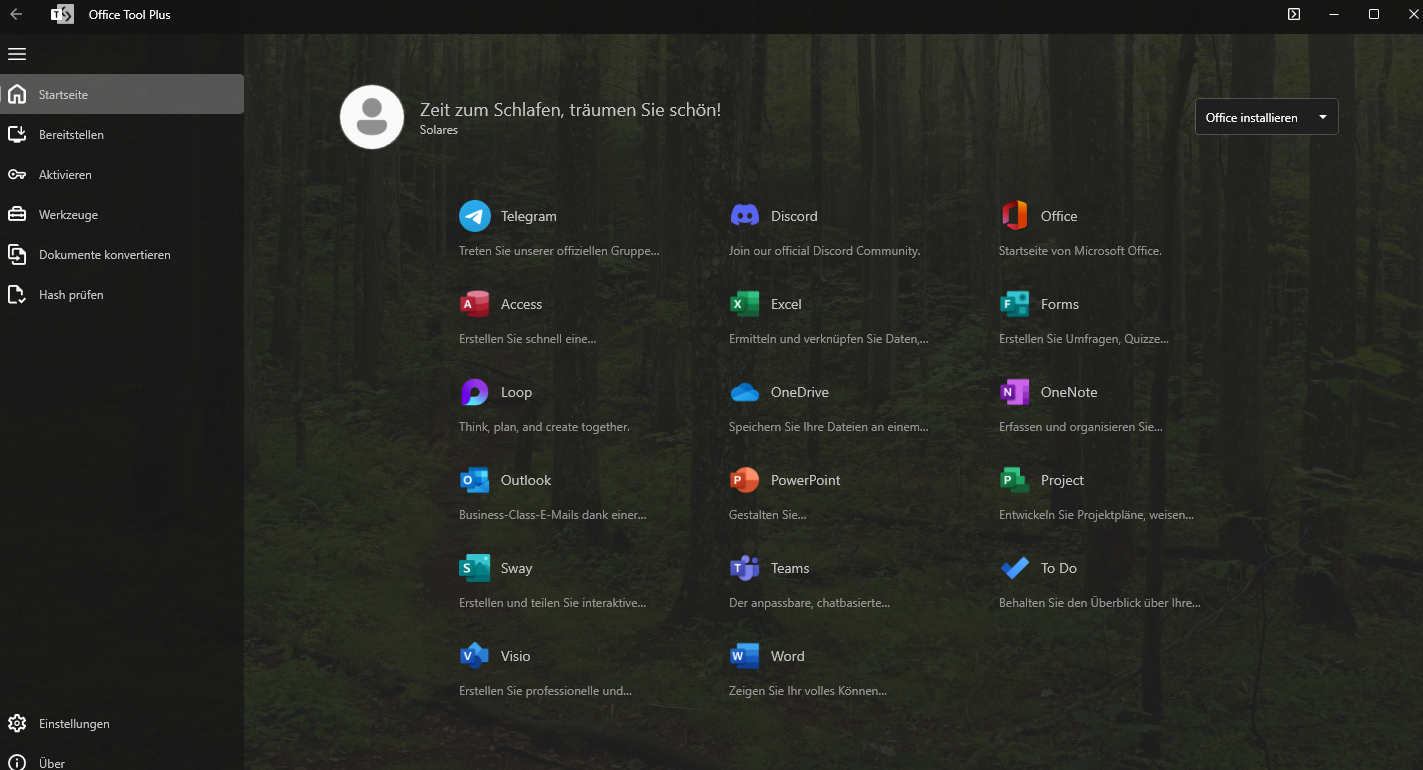Viewport: 1423px width, 770px height.
Task: Click the Telegram link label
Action: (529, 216)
